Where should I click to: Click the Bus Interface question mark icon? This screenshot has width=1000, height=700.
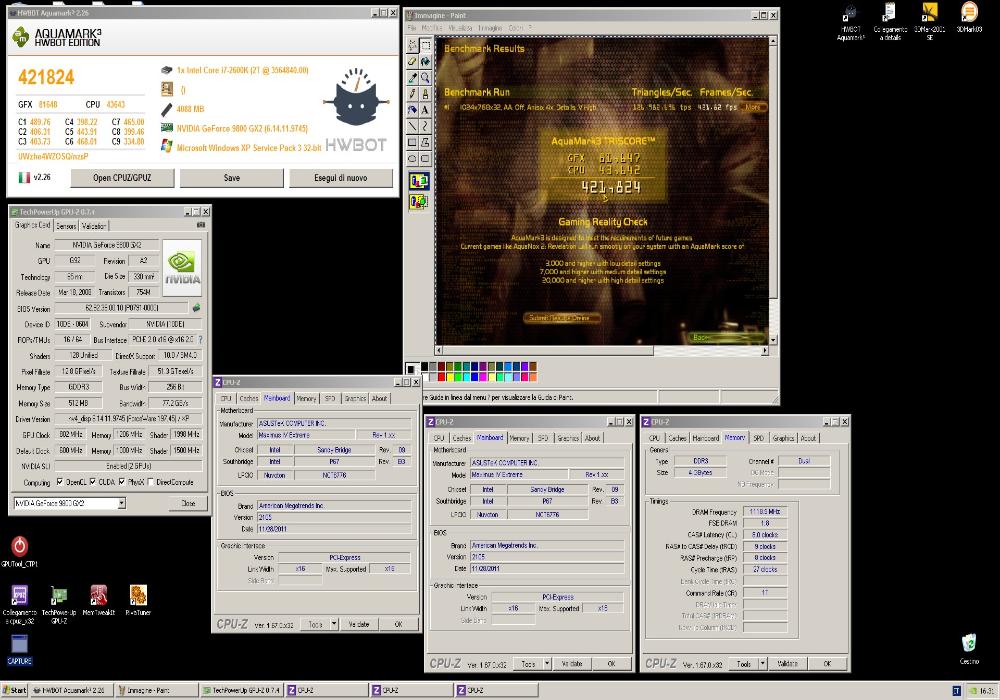click(200, 340)
